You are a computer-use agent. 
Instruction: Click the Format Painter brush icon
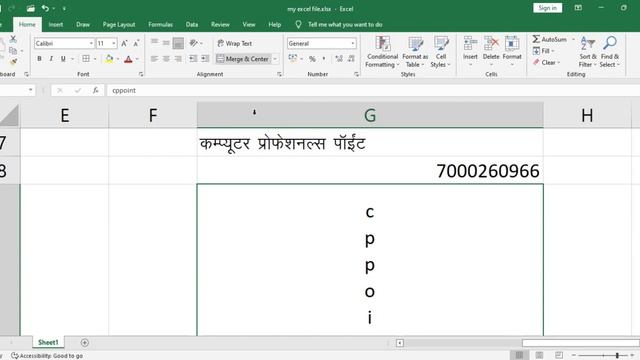[13, 62]
